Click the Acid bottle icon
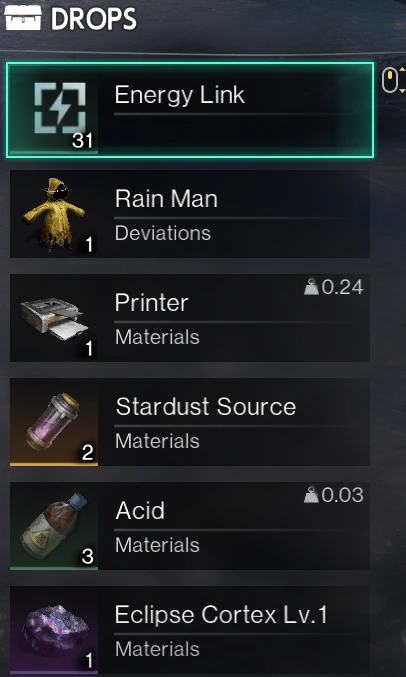Screen dimensions: 406x677 coord(53,526)
